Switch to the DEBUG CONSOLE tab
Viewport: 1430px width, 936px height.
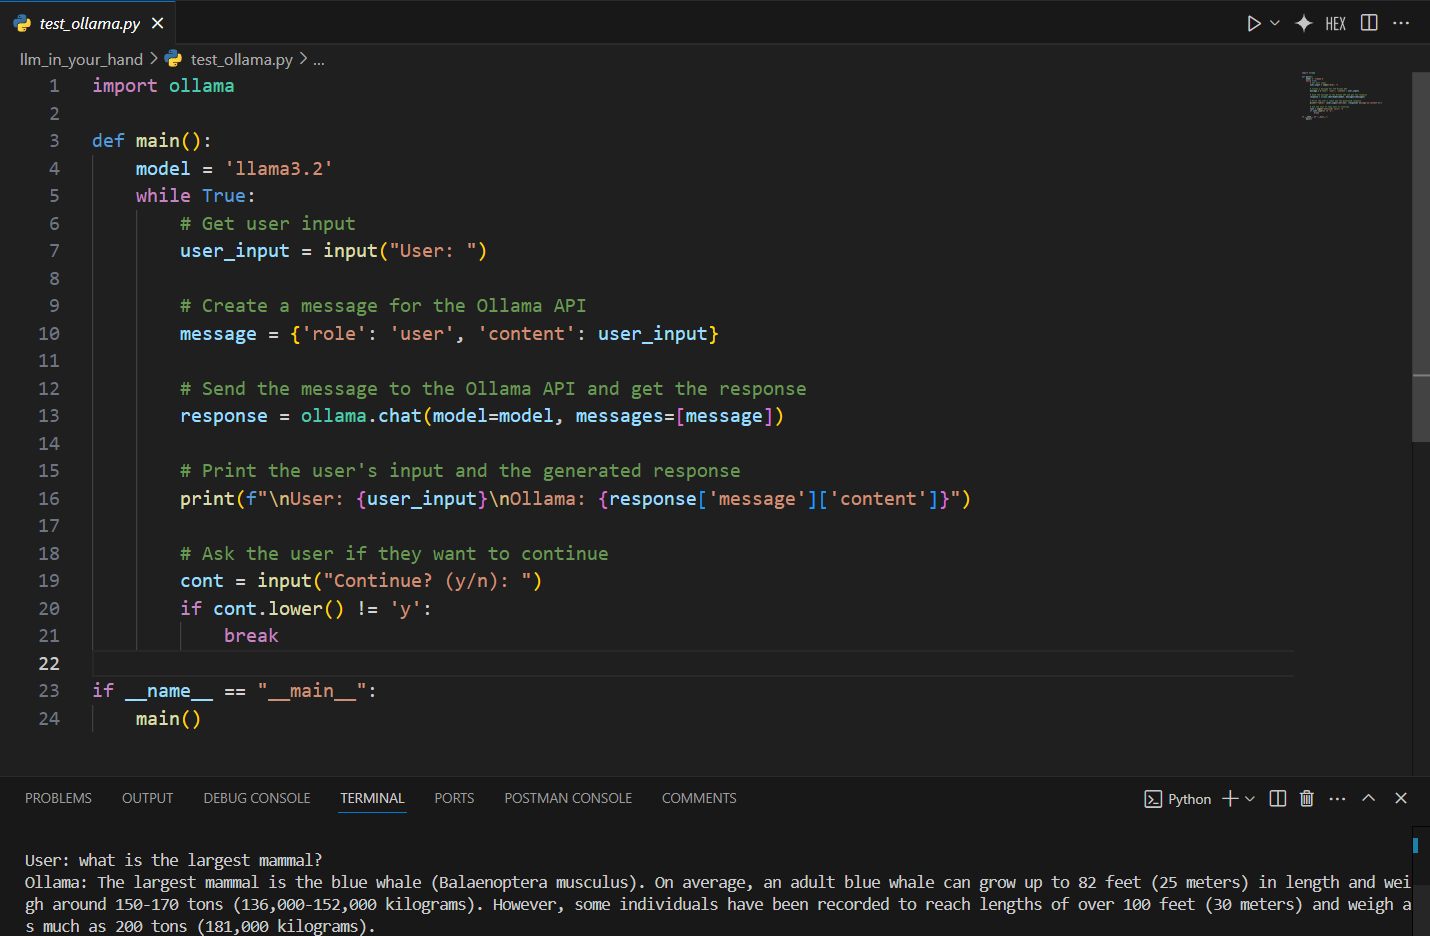257,798
